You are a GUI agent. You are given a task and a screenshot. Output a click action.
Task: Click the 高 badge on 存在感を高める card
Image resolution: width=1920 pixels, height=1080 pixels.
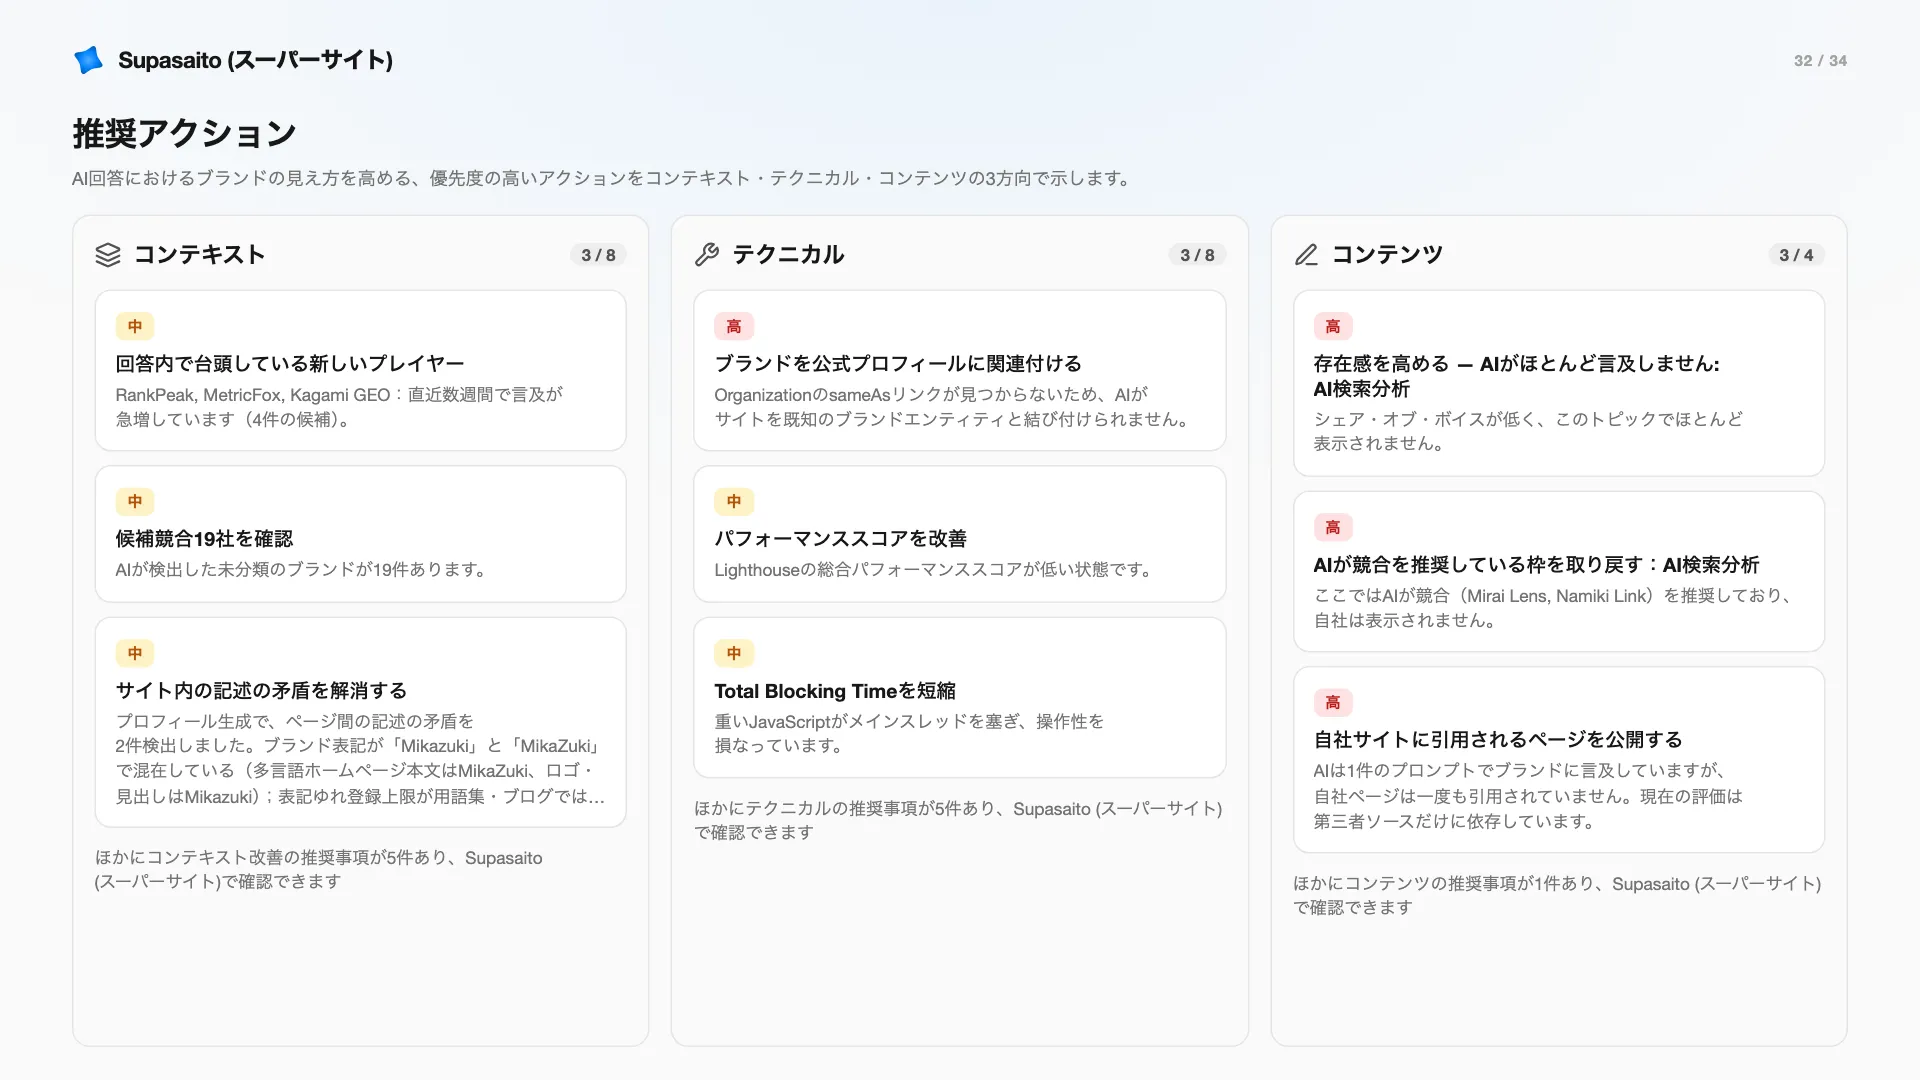pyautogui.click(x=1333, y=326)
